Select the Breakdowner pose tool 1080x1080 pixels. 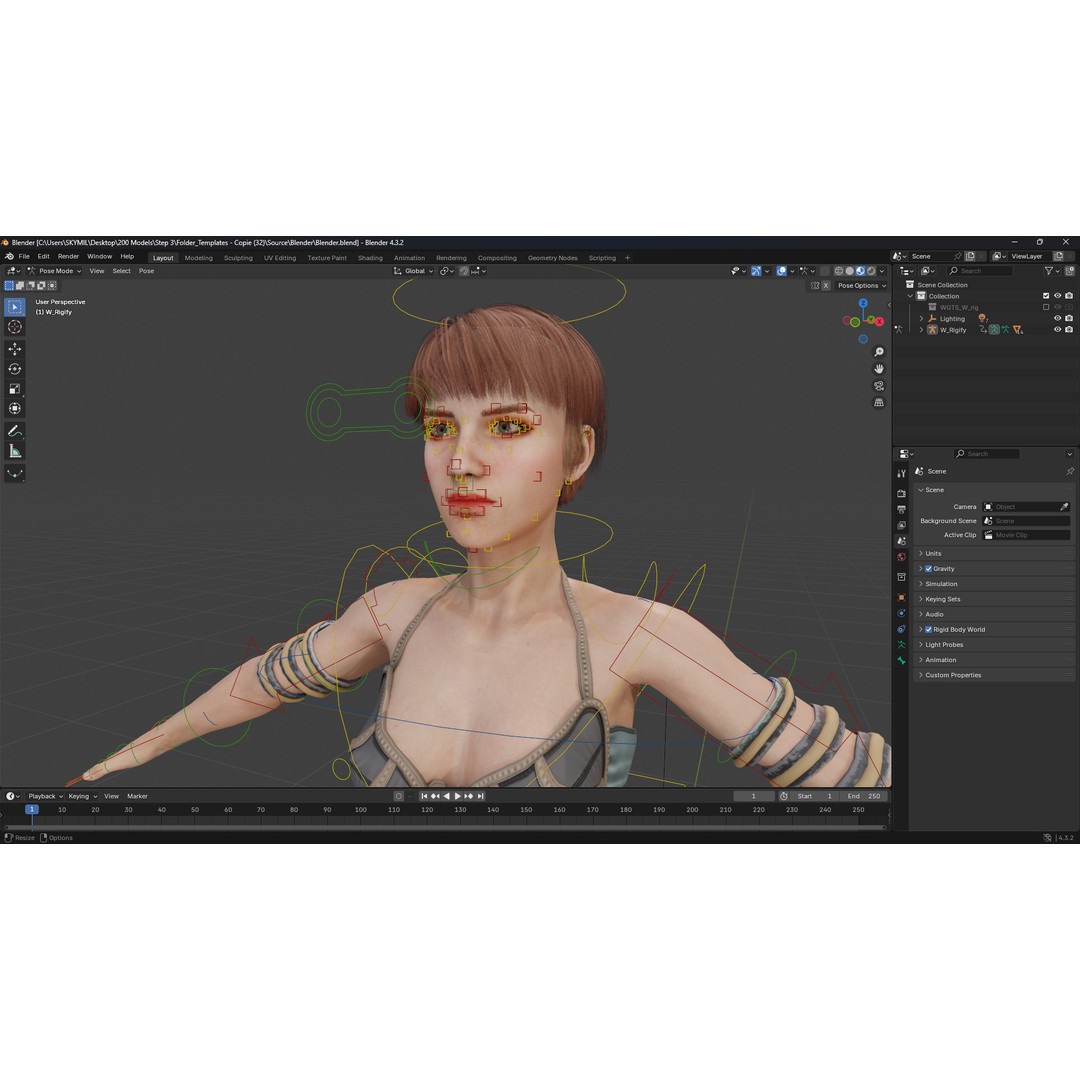pyautogui.click(x=14, y=473)
